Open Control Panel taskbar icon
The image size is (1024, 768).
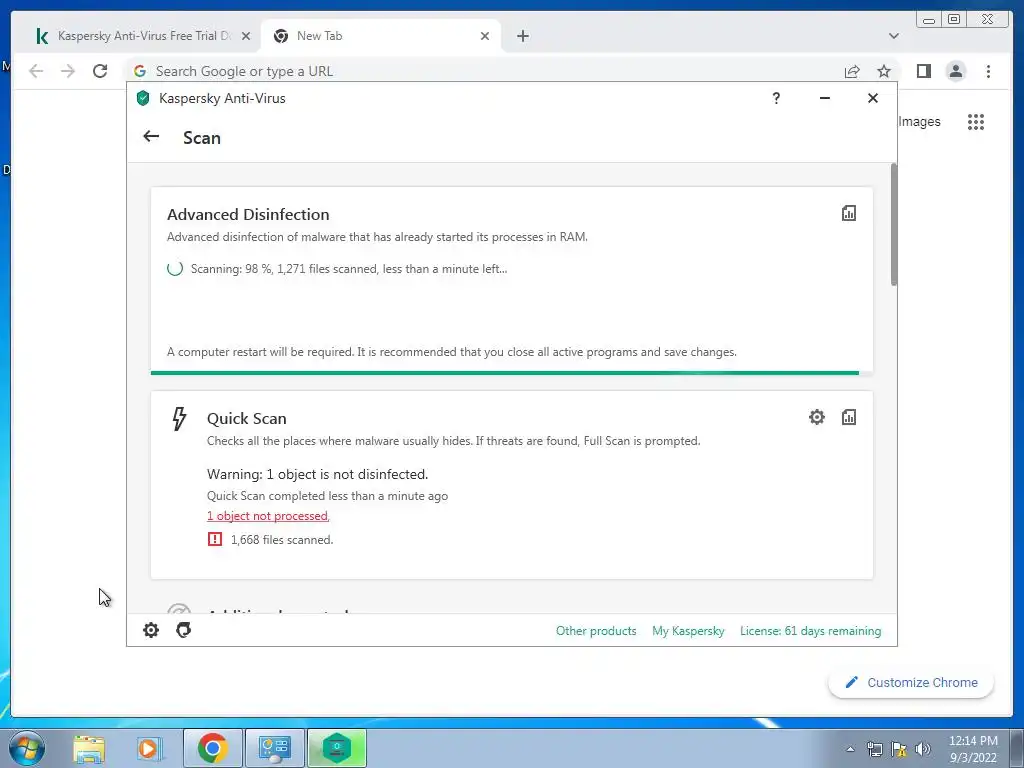click(x=274, y=748)
